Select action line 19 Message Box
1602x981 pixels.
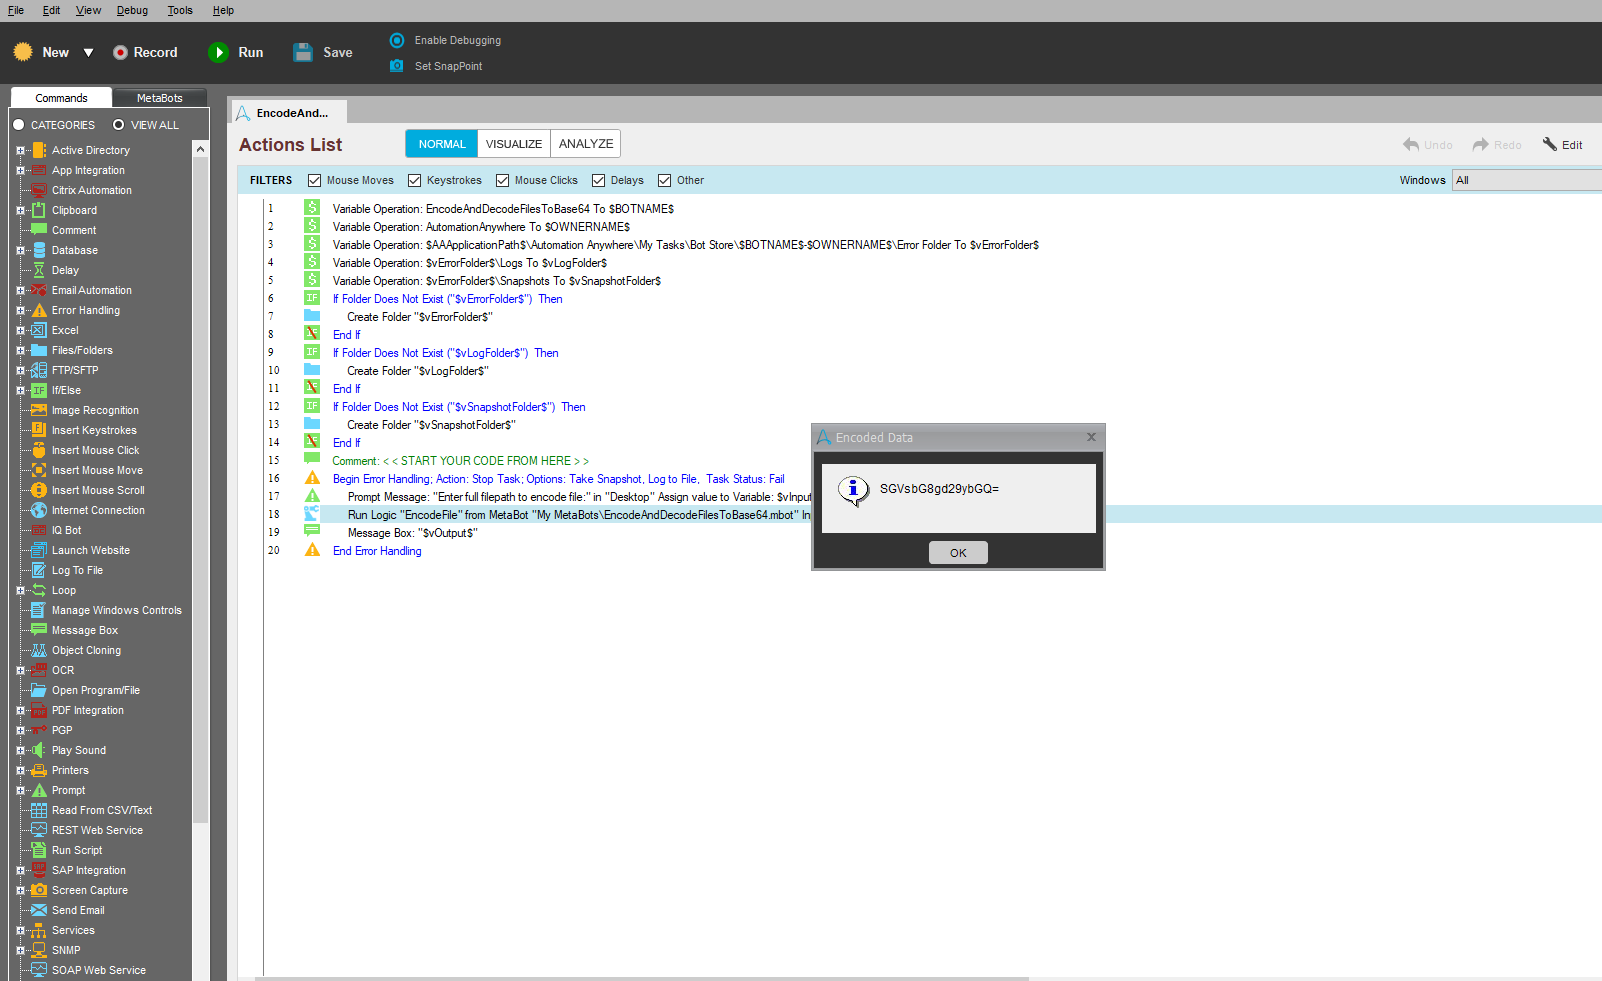pos(412,533)
